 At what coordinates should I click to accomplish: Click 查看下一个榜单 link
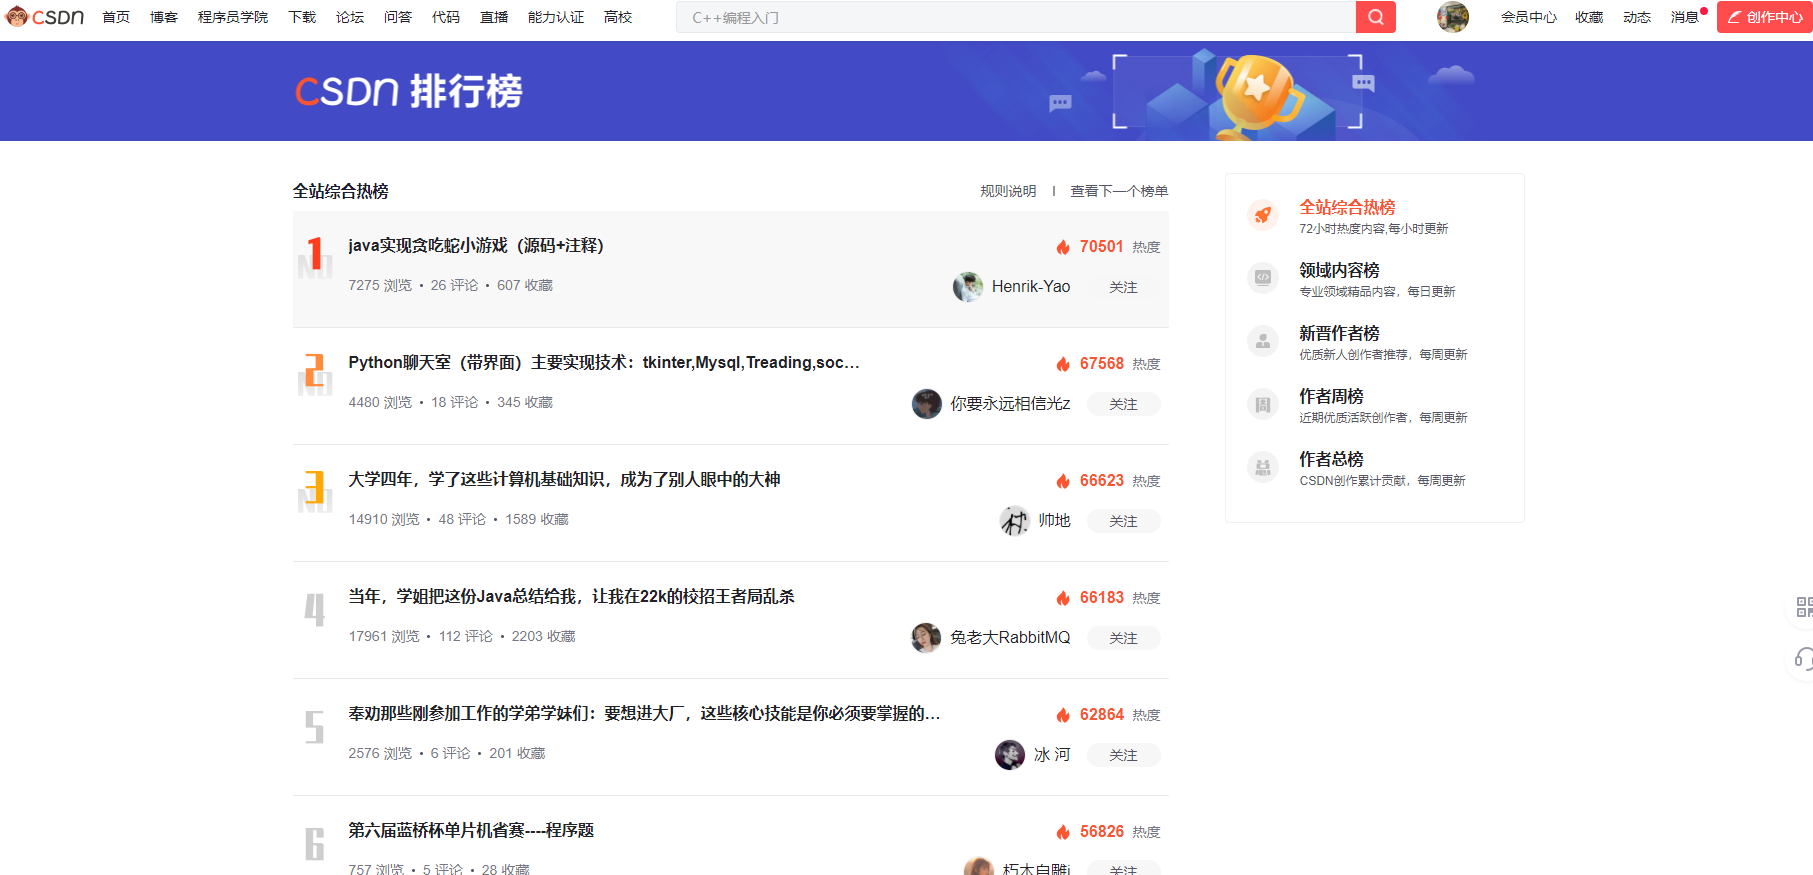1119,191
